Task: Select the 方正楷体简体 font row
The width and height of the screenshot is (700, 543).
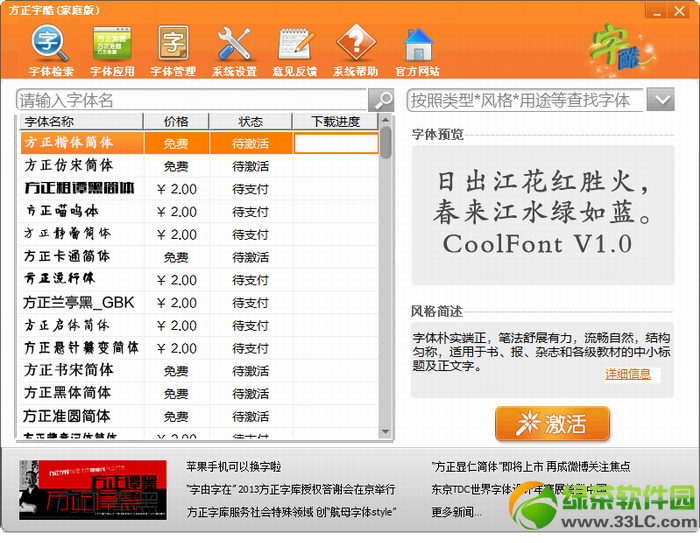Action: 200,143
